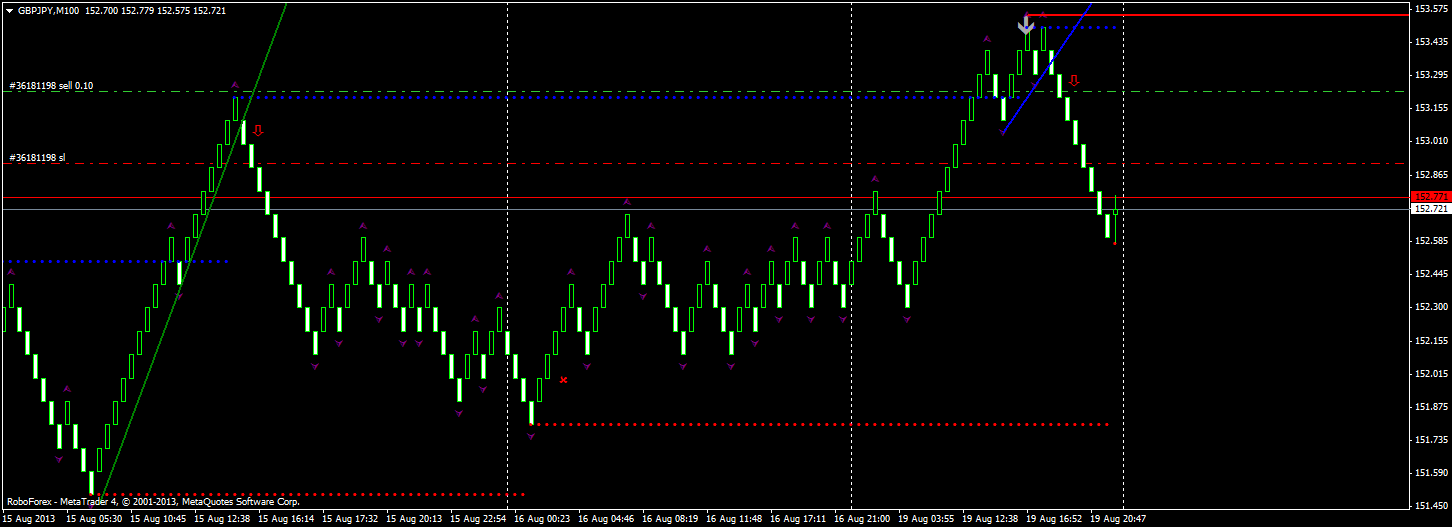This screenshot has height=527, width=1452.
Task: Click the 153.010 price scale label
Action: click(x=1431, y=141)
